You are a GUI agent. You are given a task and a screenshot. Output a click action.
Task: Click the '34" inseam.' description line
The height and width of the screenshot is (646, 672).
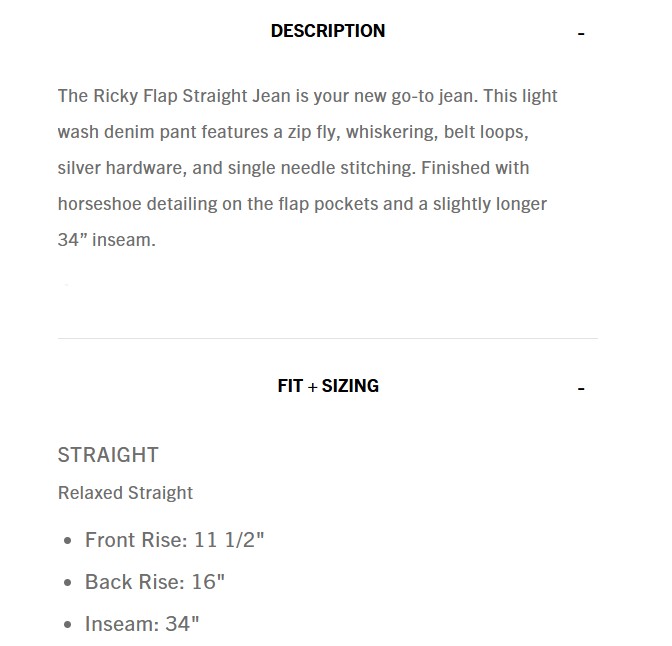point(107,240)
